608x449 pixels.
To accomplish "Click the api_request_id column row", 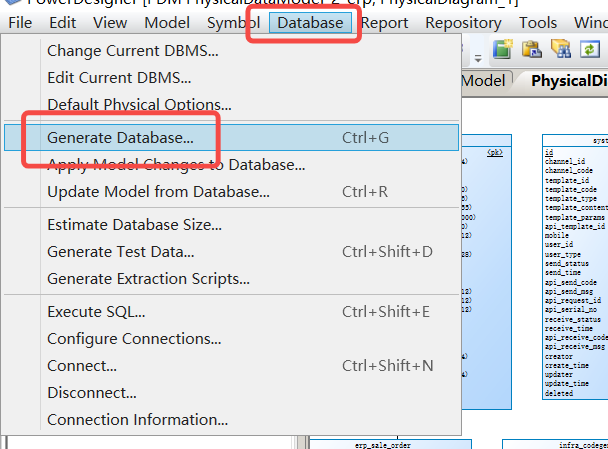I will coord(573,300).
